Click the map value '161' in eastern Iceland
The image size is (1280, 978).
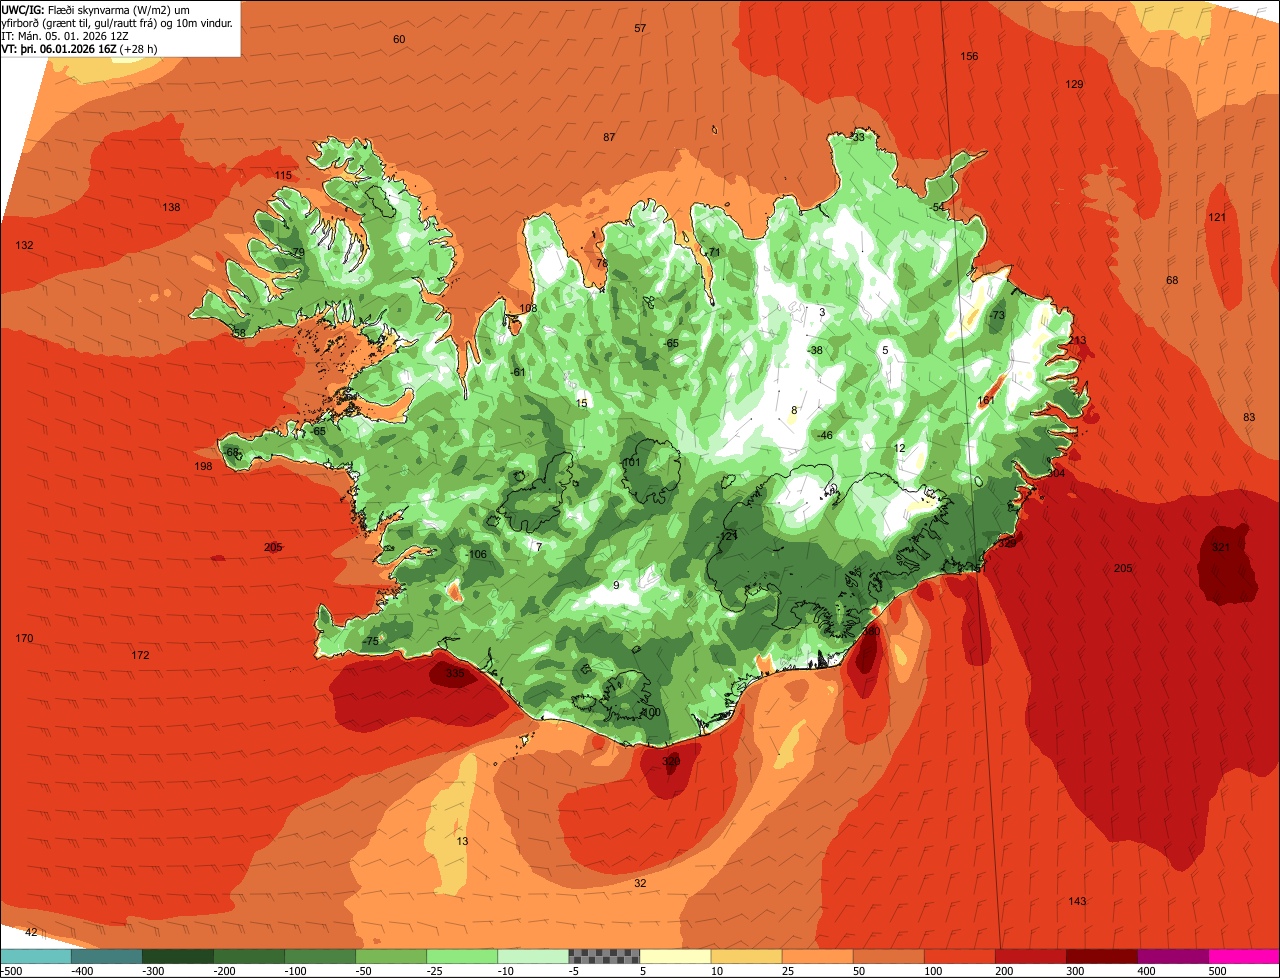coord(986,401)
